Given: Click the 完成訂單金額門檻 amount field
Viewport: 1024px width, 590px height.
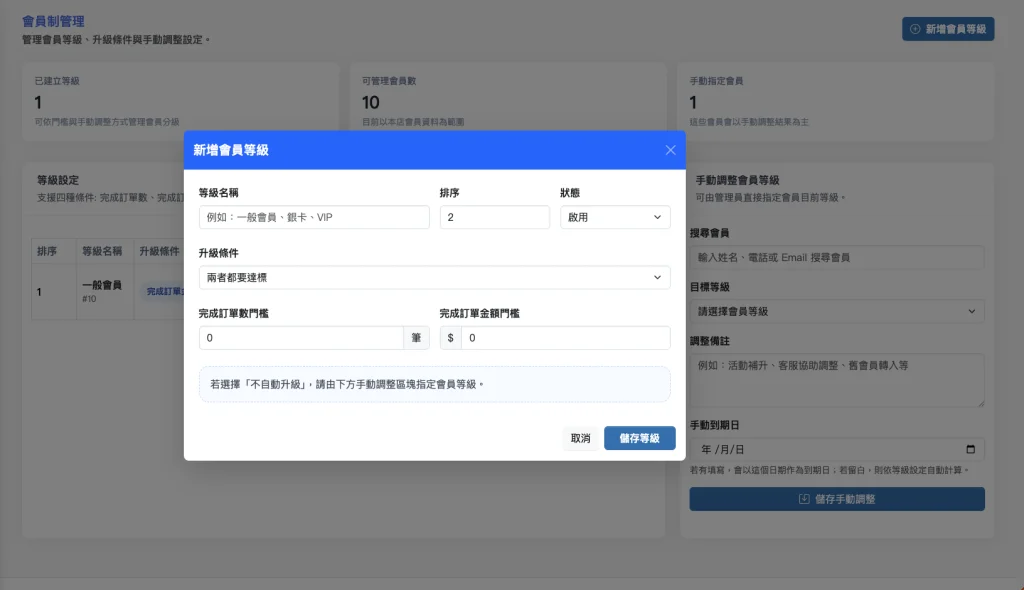Looking at the screenshot, I should pyautogui.click(x=565, y=338).
